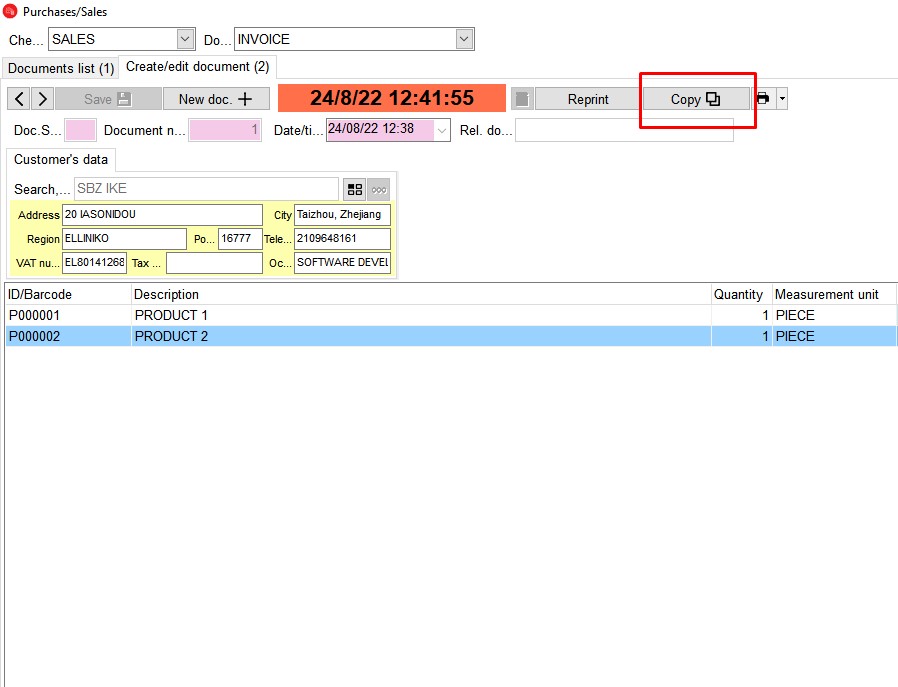Screen dimensions: 898x687
Task: Click the pink document series field
Action: coord(80,130)
